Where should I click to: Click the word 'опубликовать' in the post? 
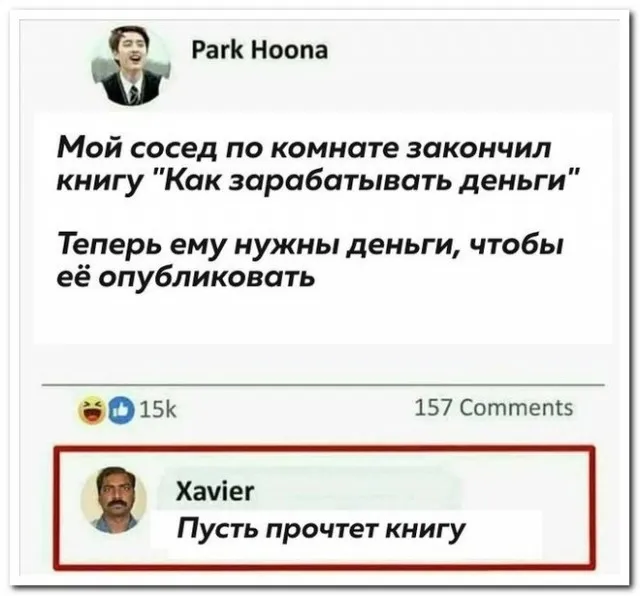tap(207, 280)
